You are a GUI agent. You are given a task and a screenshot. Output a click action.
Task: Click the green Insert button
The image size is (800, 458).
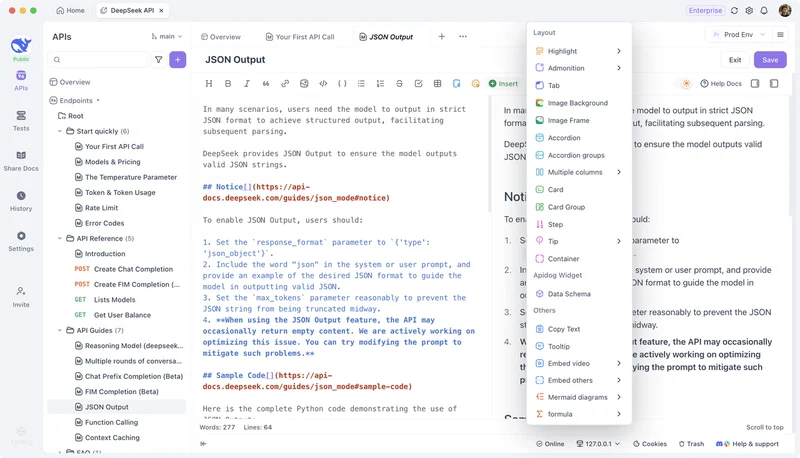[x=503, y=84]
